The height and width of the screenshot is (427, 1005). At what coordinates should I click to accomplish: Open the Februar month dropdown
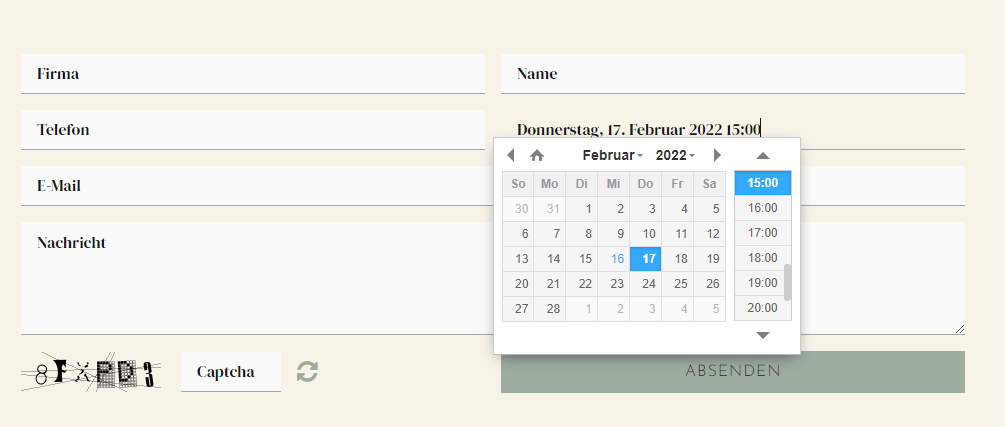(x=612, y=155)
